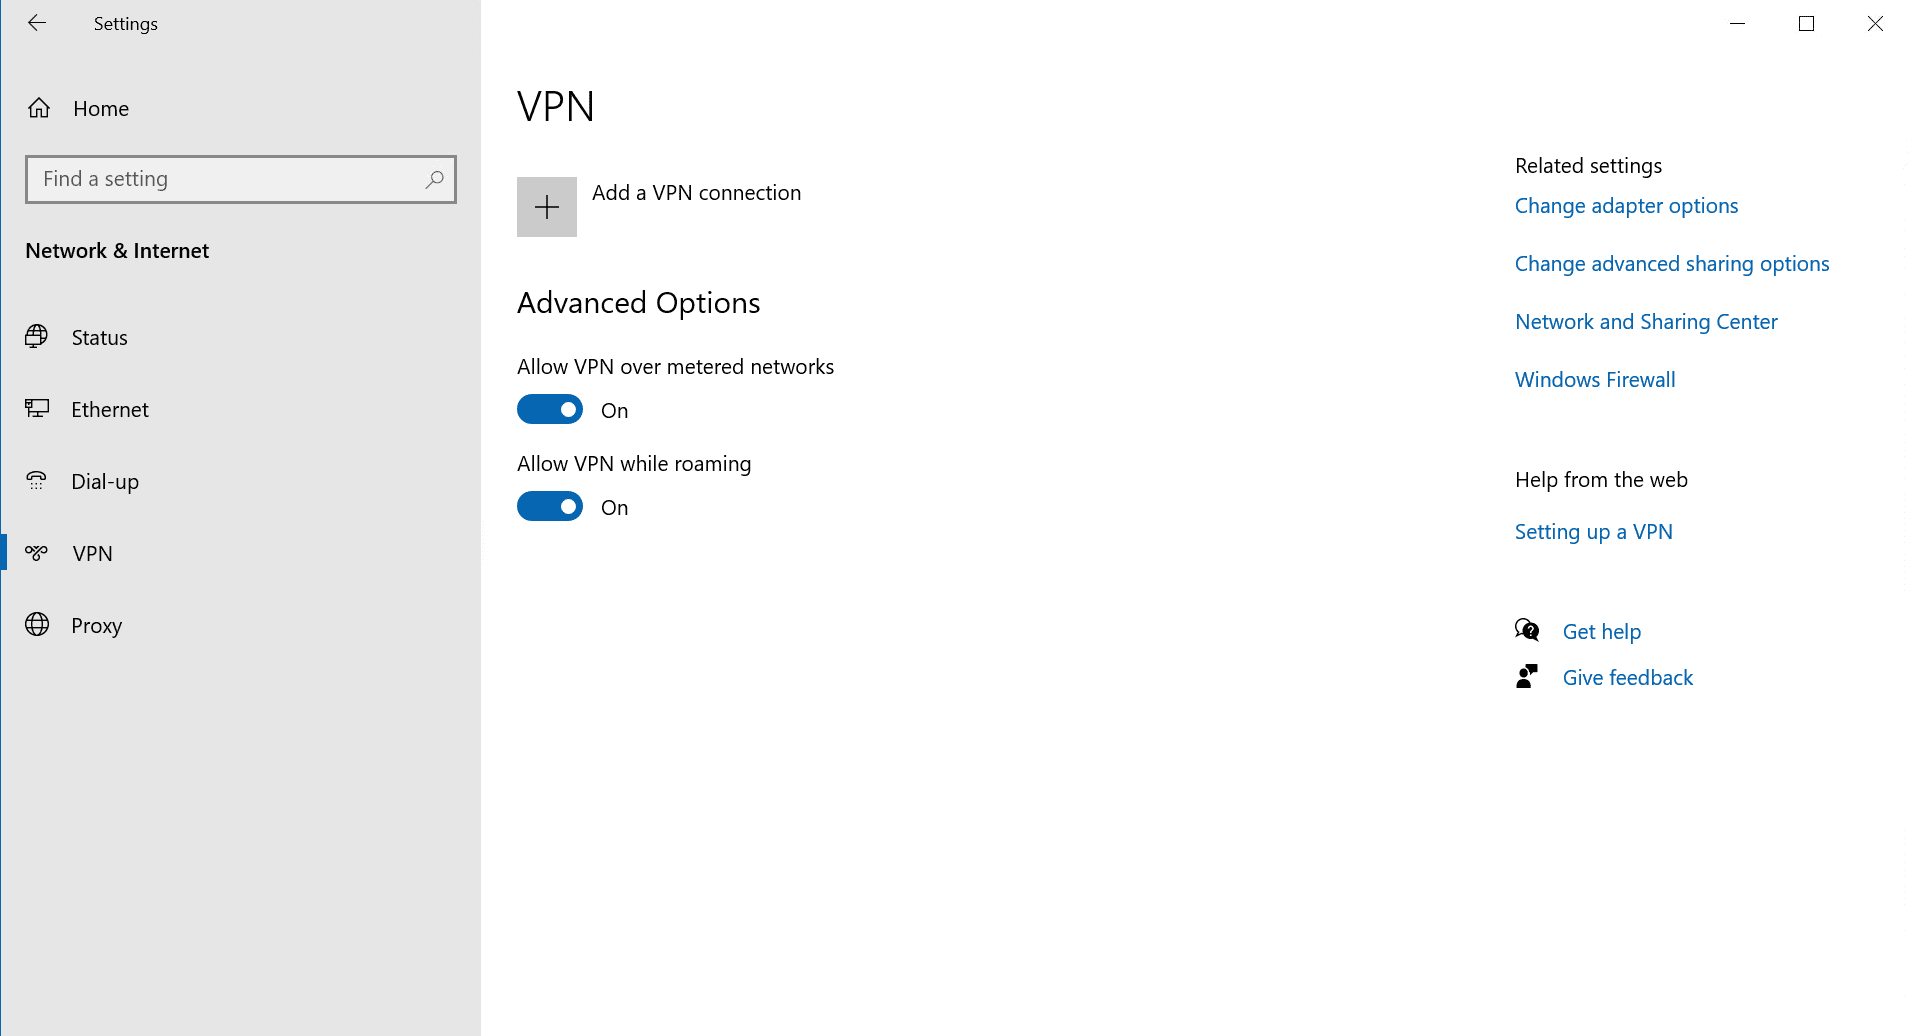Viewport: 1909px width, 1036px height.
Task: Click the back arrow in Settings
Action: tap(37, 23)
